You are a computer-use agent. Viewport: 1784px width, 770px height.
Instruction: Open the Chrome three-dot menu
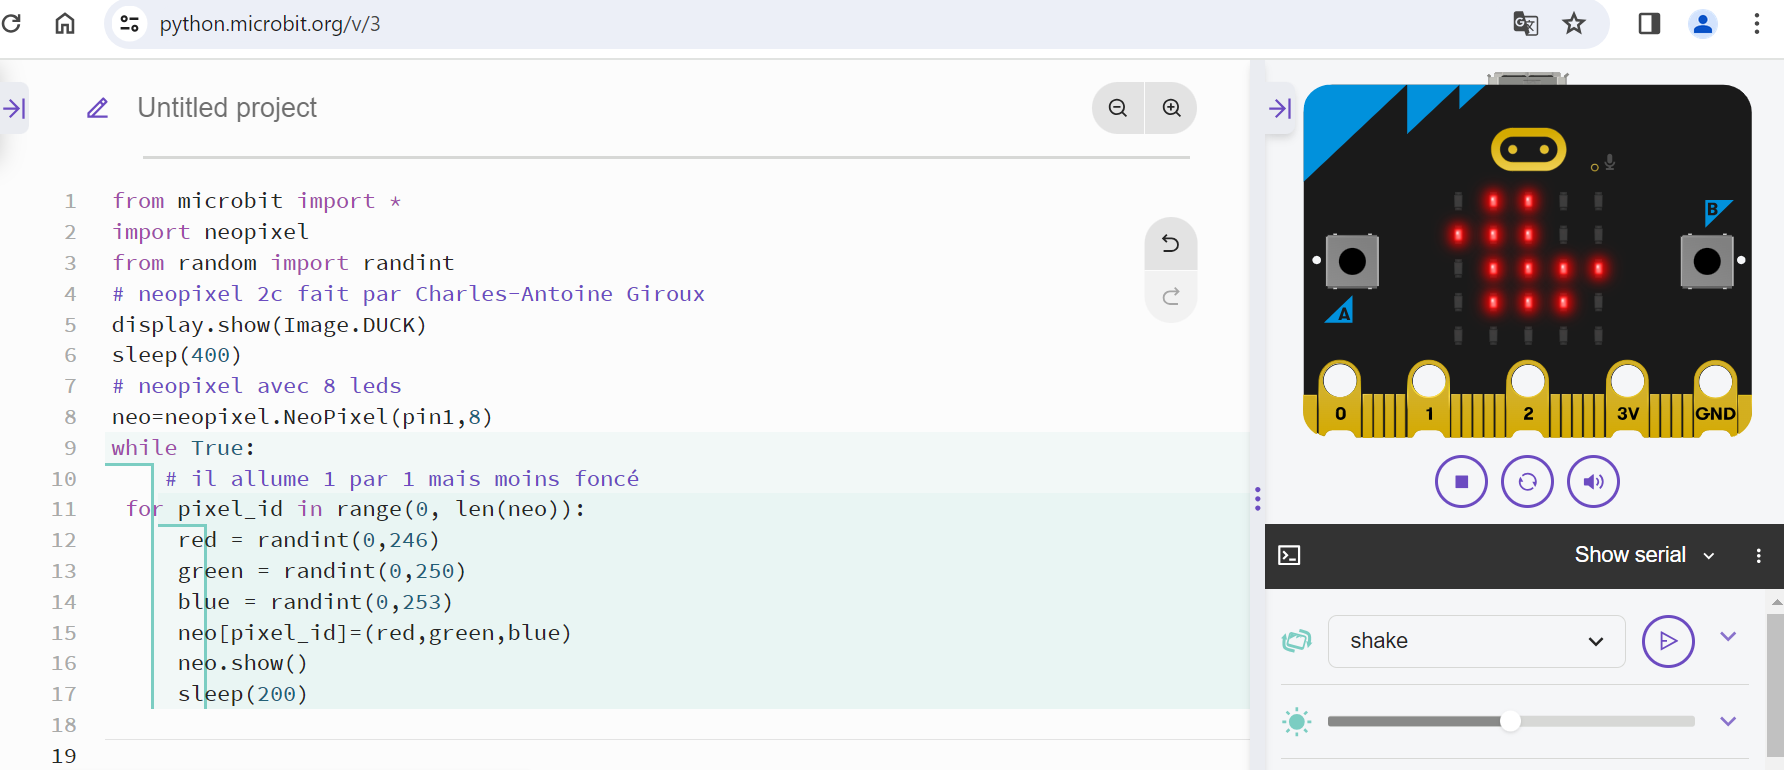[x=1756, y=23]
